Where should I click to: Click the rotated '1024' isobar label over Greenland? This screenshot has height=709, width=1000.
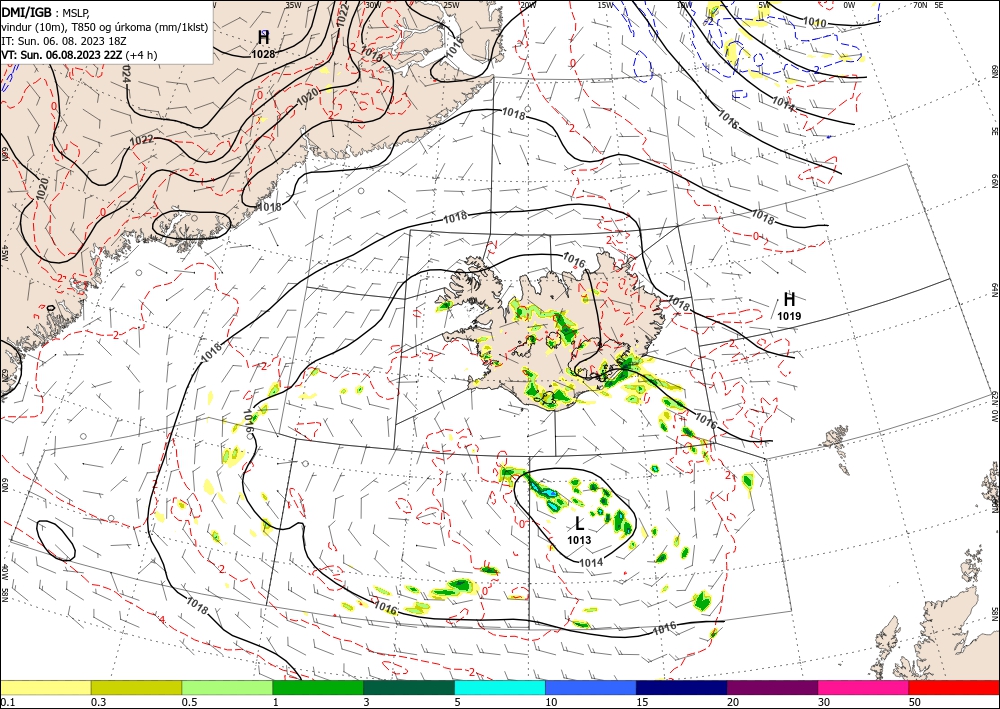click(126, 74)
